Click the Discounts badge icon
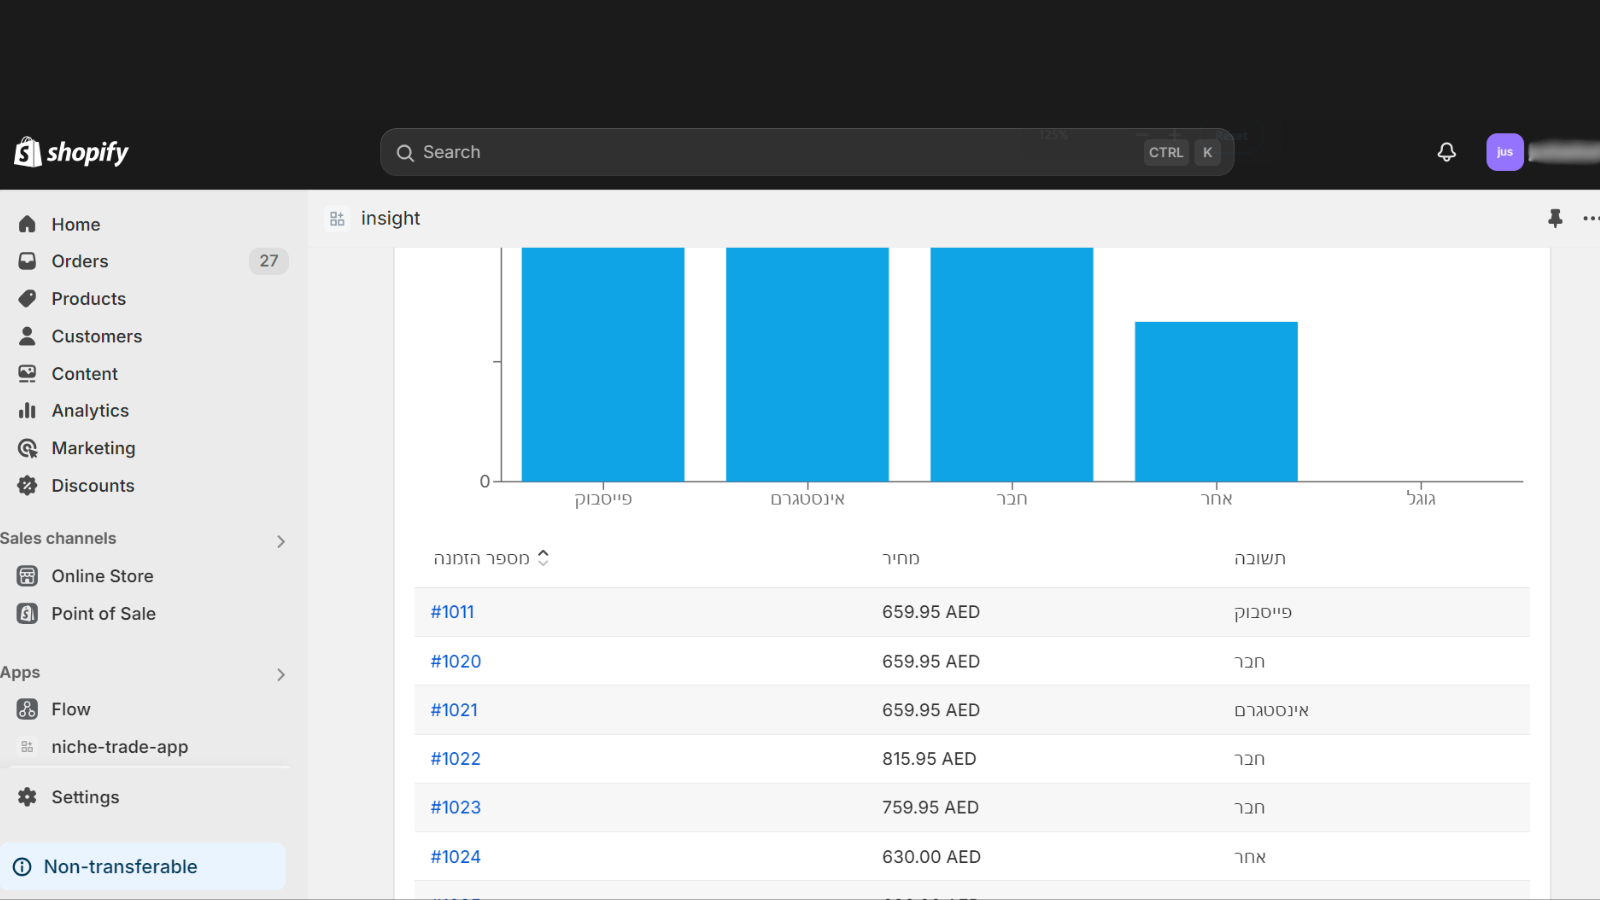 [x=27, y=485]
